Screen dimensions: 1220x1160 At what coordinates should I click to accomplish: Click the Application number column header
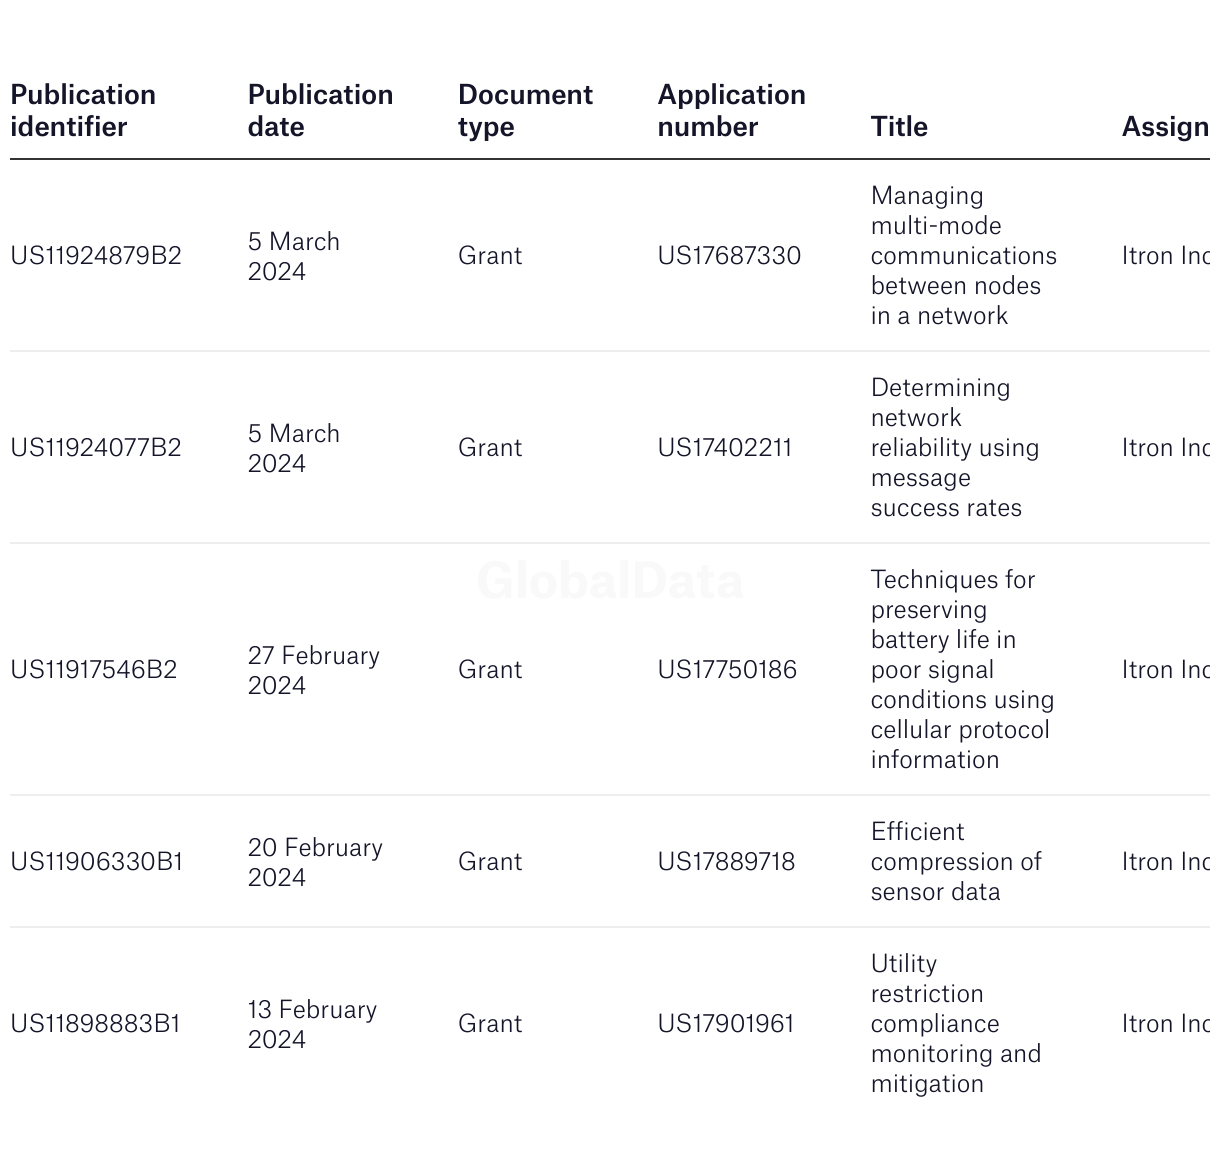pyautogui.click(x=731, y=111)
